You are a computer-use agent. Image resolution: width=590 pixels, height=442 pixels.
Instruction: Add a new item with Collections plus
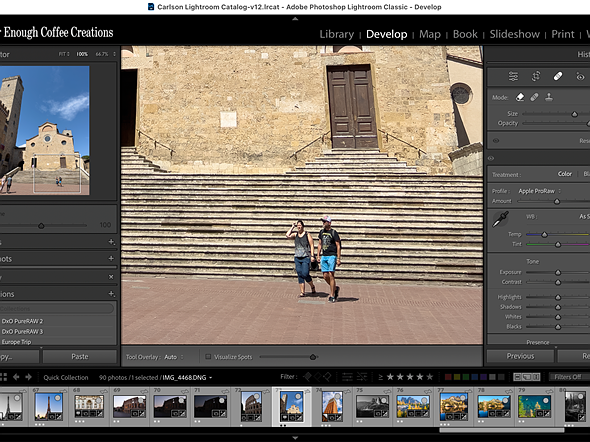111,293
